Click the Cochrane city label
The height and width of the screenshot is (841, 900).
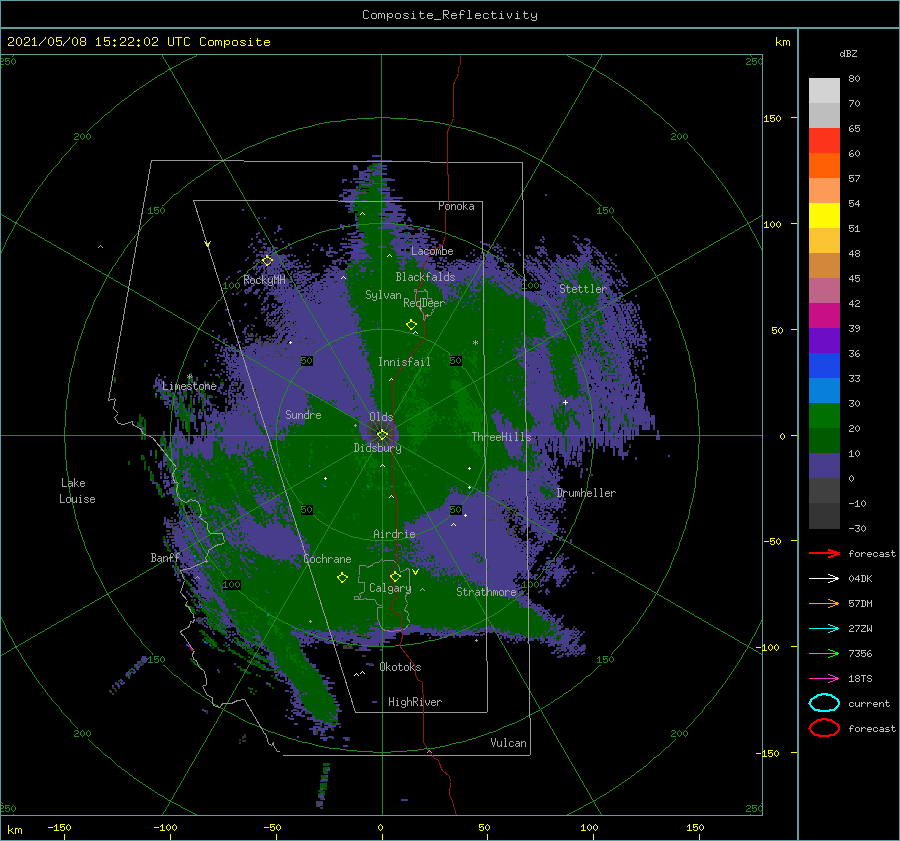coord(327,559)
